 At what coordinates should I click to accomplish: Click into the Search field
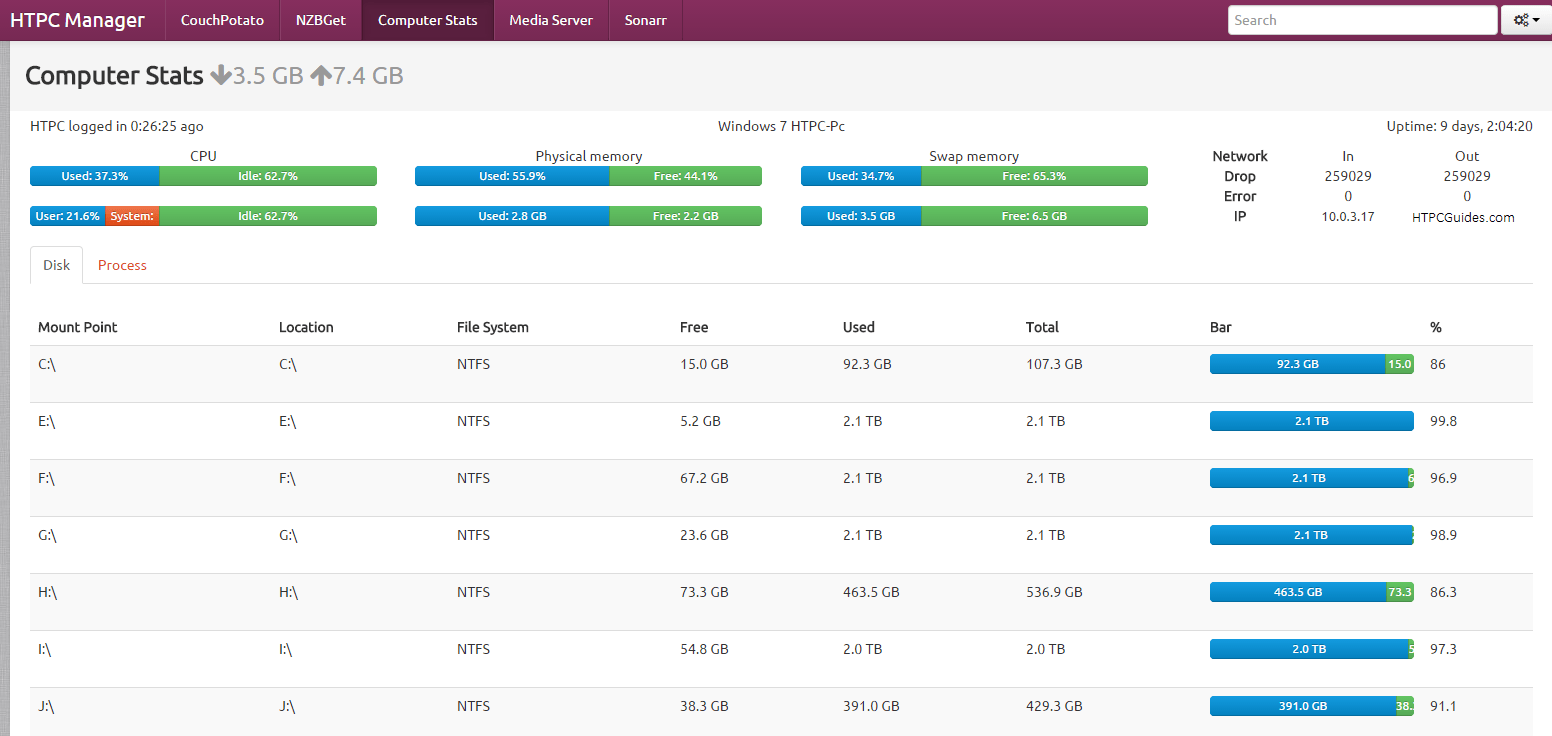pos(1361,20)
